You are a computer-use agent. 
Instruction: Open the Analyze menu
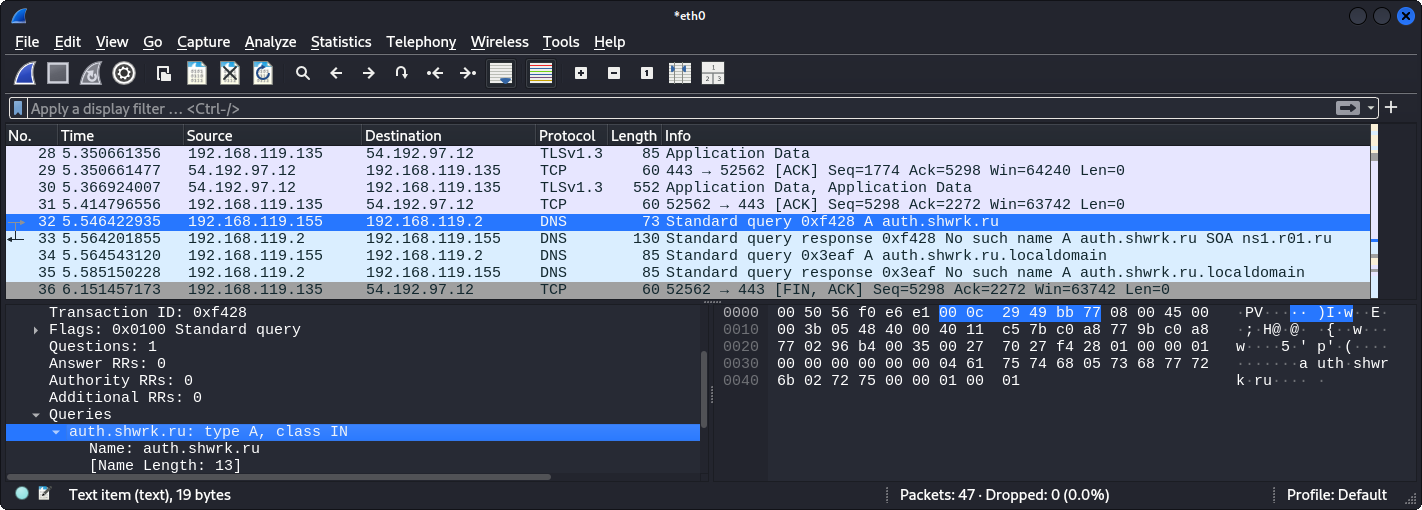(x=270, y=42)
